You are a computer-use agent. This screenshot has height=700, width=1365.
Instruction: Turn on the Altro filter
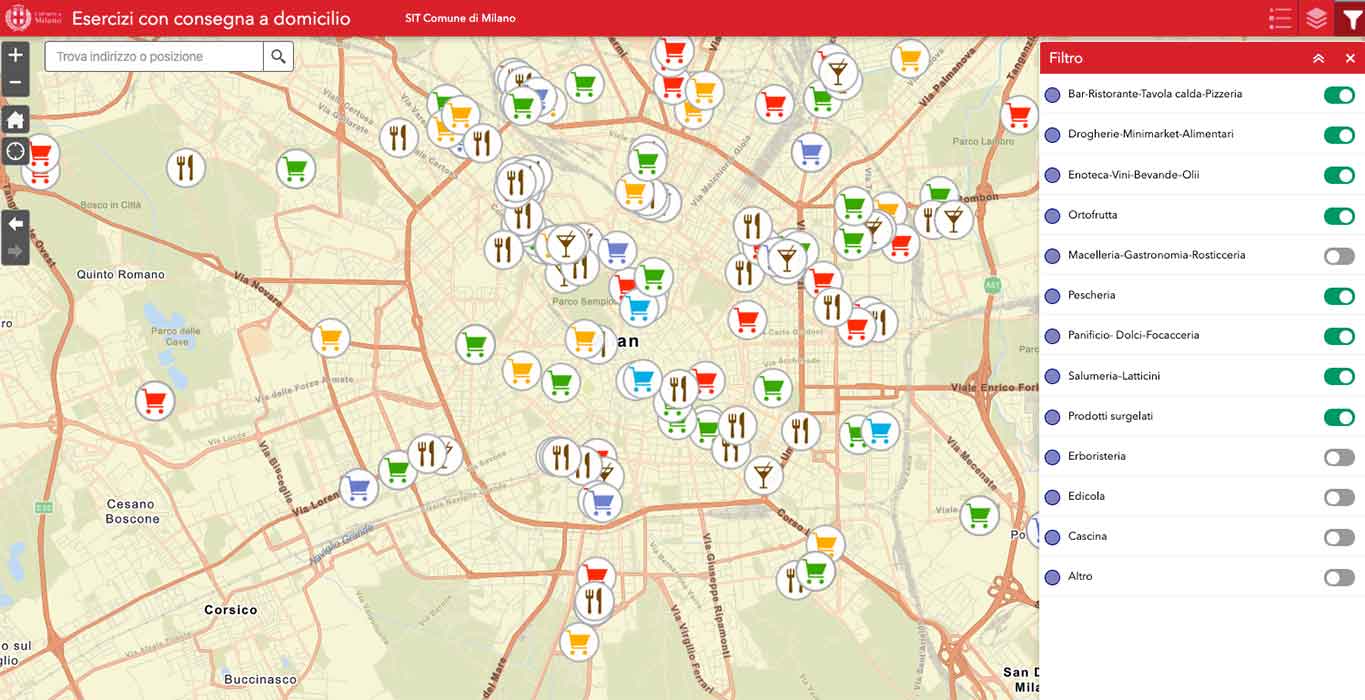tap(1339, 577)
